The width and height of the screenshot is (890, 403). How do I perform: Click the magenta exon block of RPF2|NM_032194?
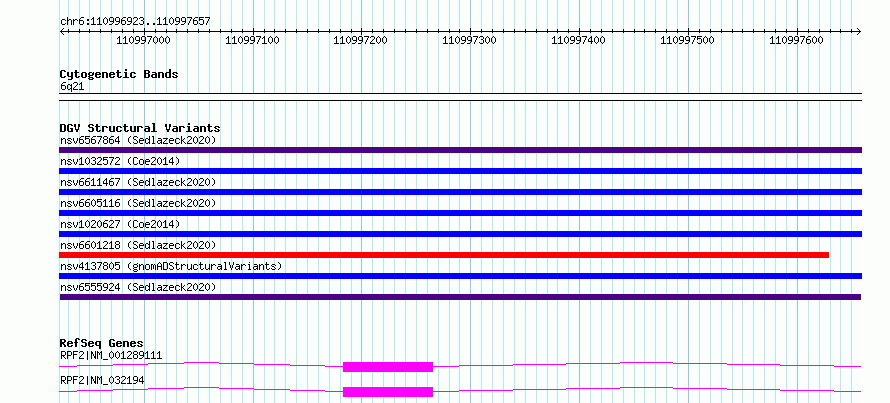[388, 392]
